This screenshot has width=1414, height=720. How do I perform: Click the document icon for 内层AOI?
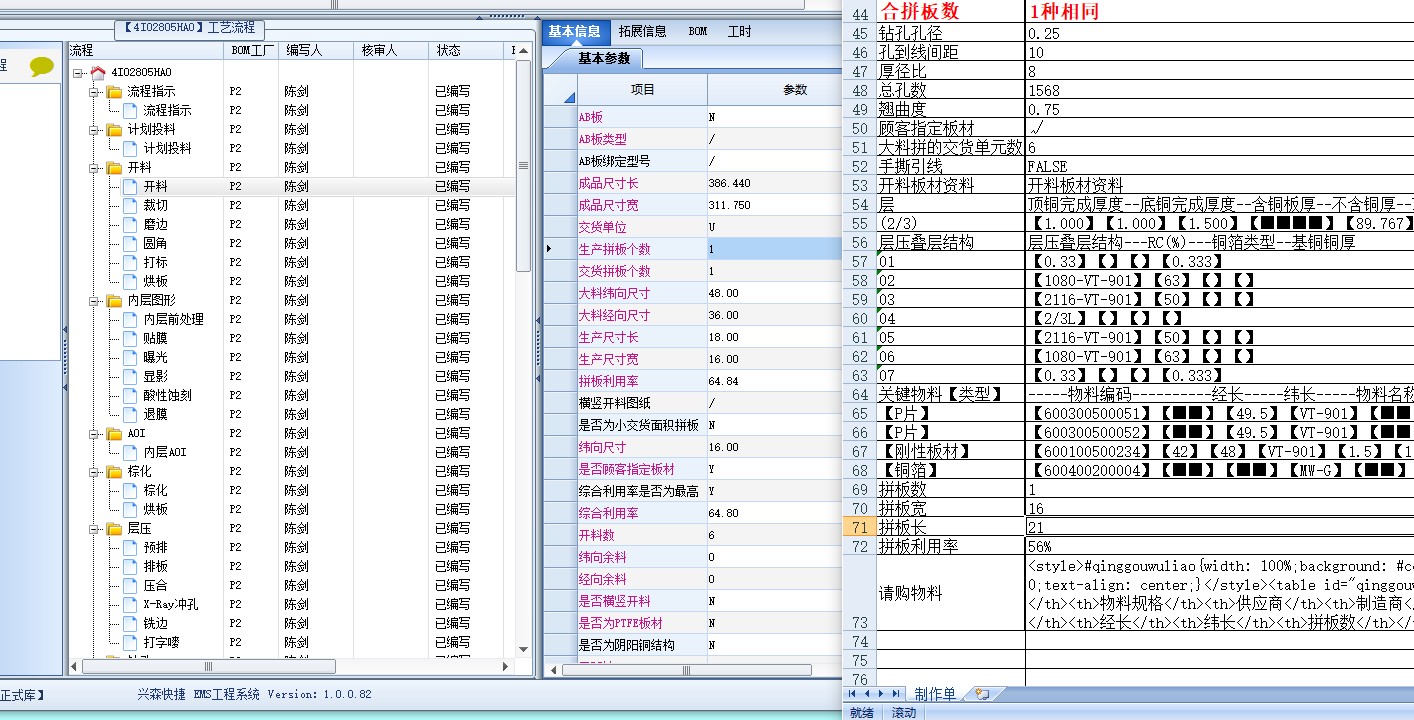pyautogui.click(x=130, y=452)
